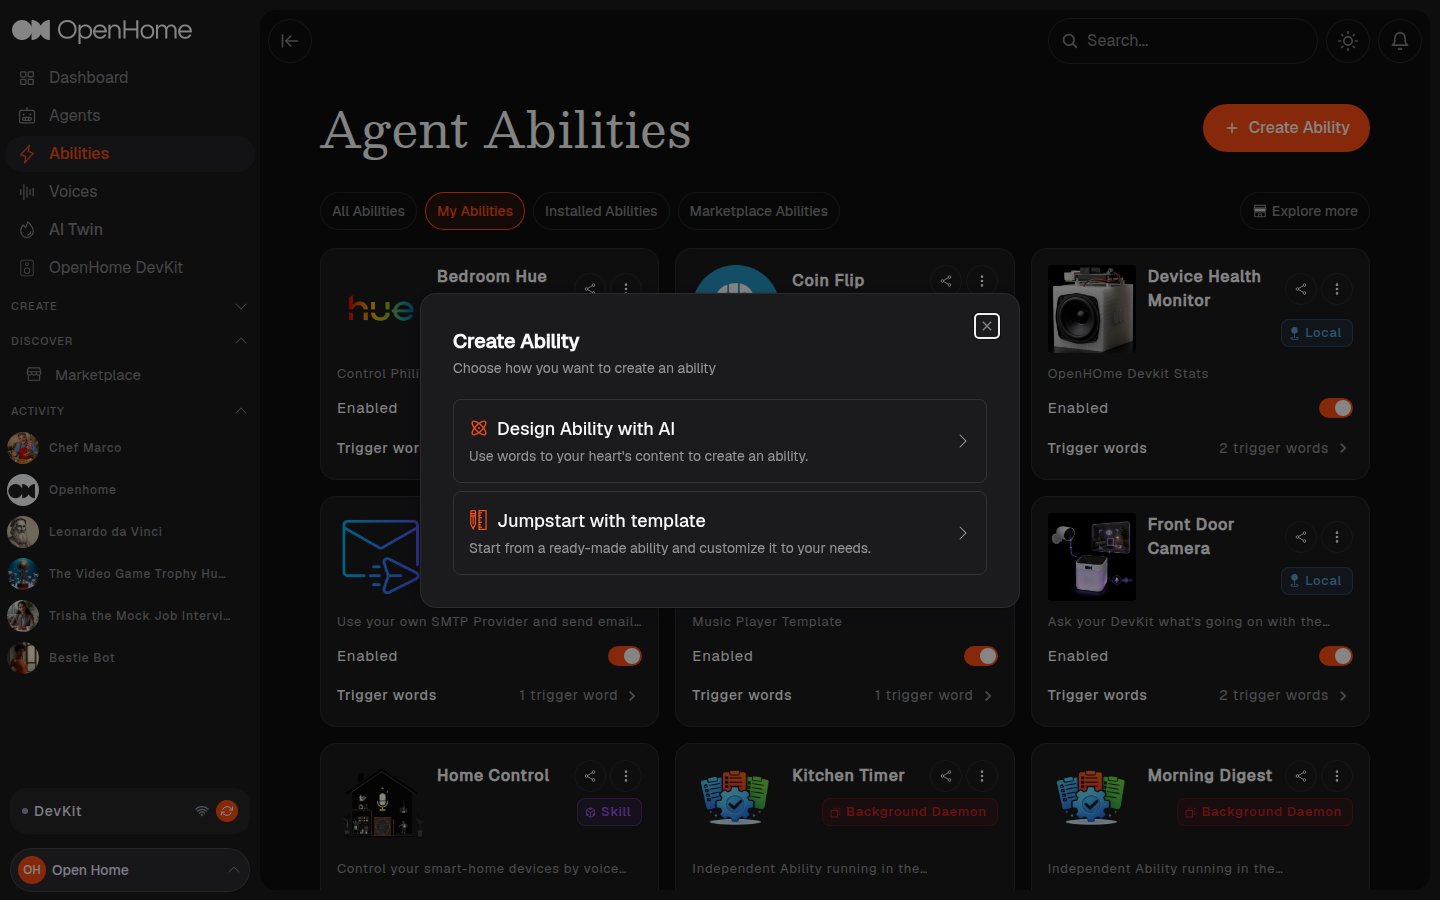The width and height of the screenshot is (1440, 900).
Task: Click the Abilities lightning icon in sidebar
Action: pos(27,154)
